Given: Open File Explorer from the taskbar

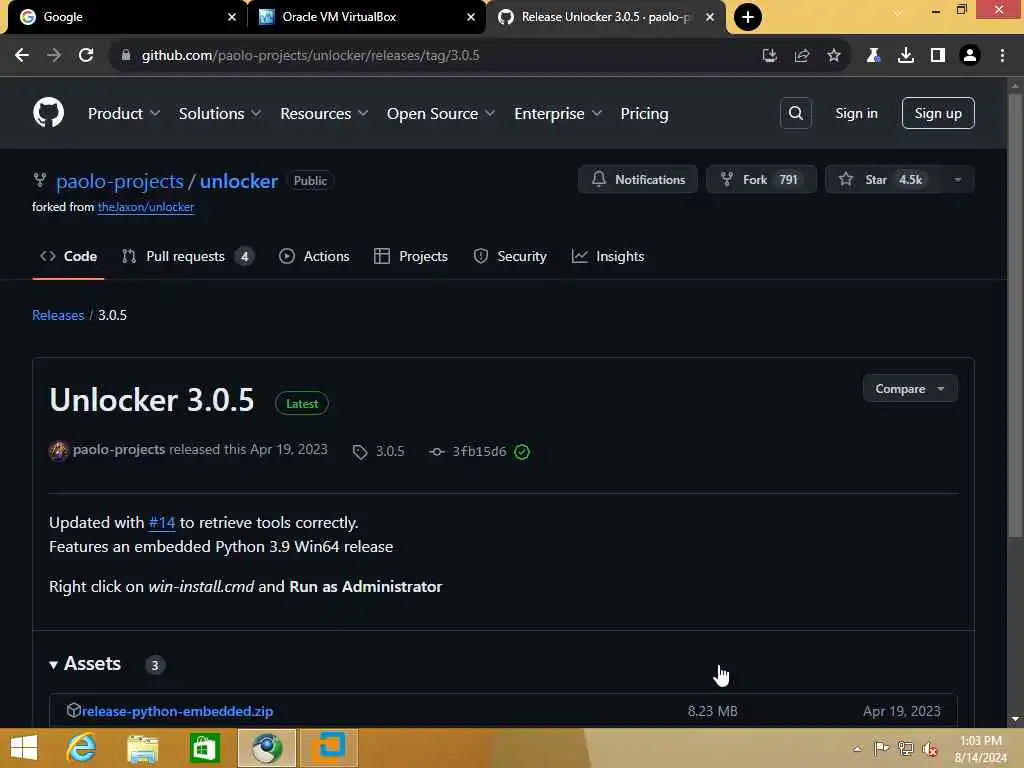Looking at the screenshot, I should point(142,748).
